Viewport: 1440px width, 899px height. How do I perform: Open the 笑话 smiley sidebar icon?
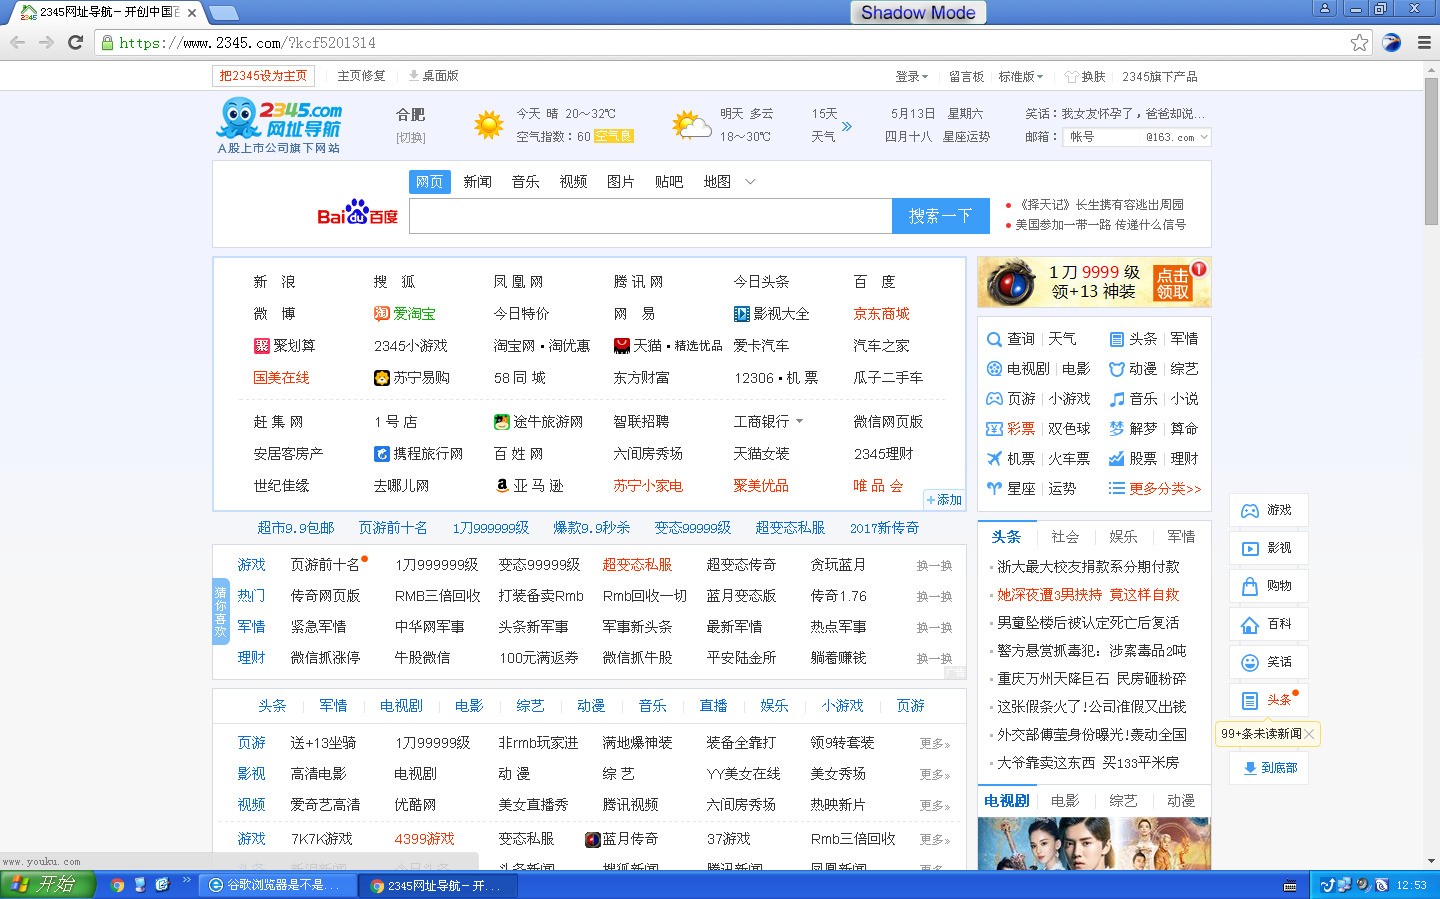point(1250,662)
